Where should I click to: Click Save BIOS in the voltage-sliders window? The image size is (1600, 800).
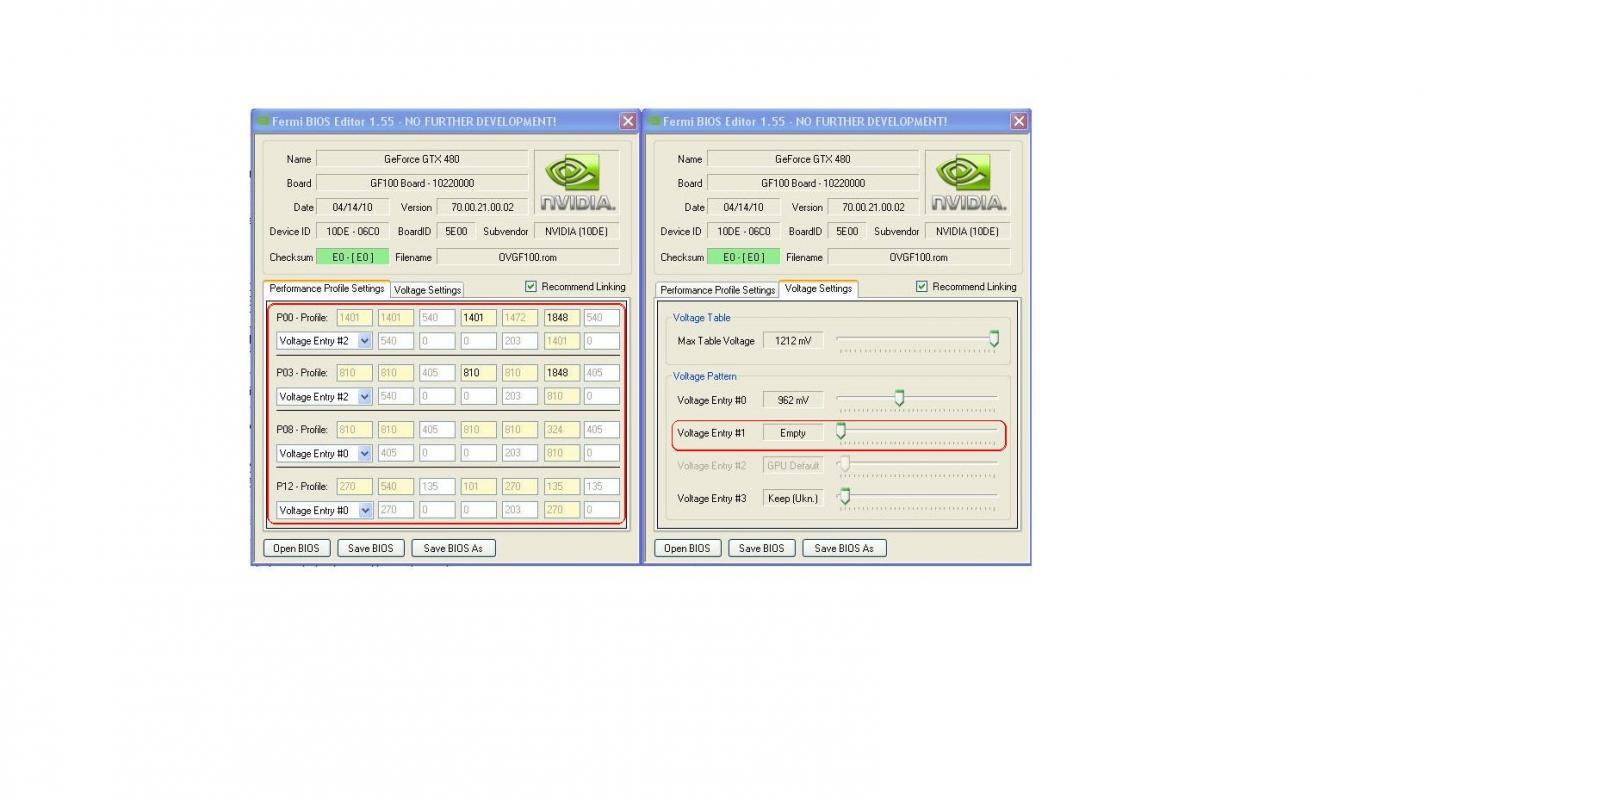click(x=761, y=548)
